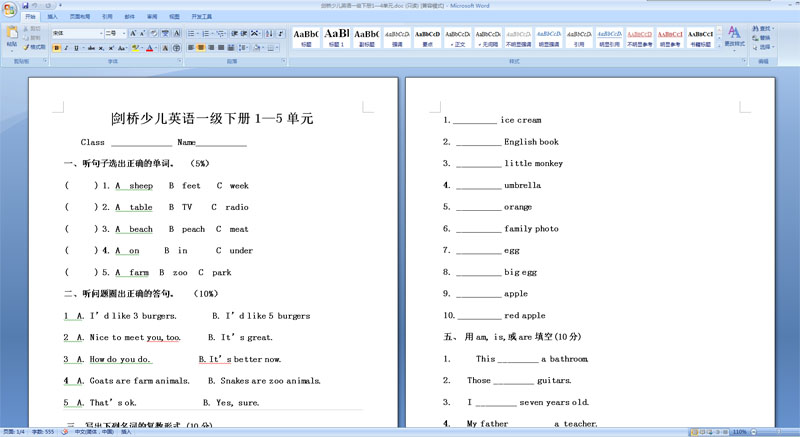
Task: Open Font dialog launcher
Action: (180, 61)
